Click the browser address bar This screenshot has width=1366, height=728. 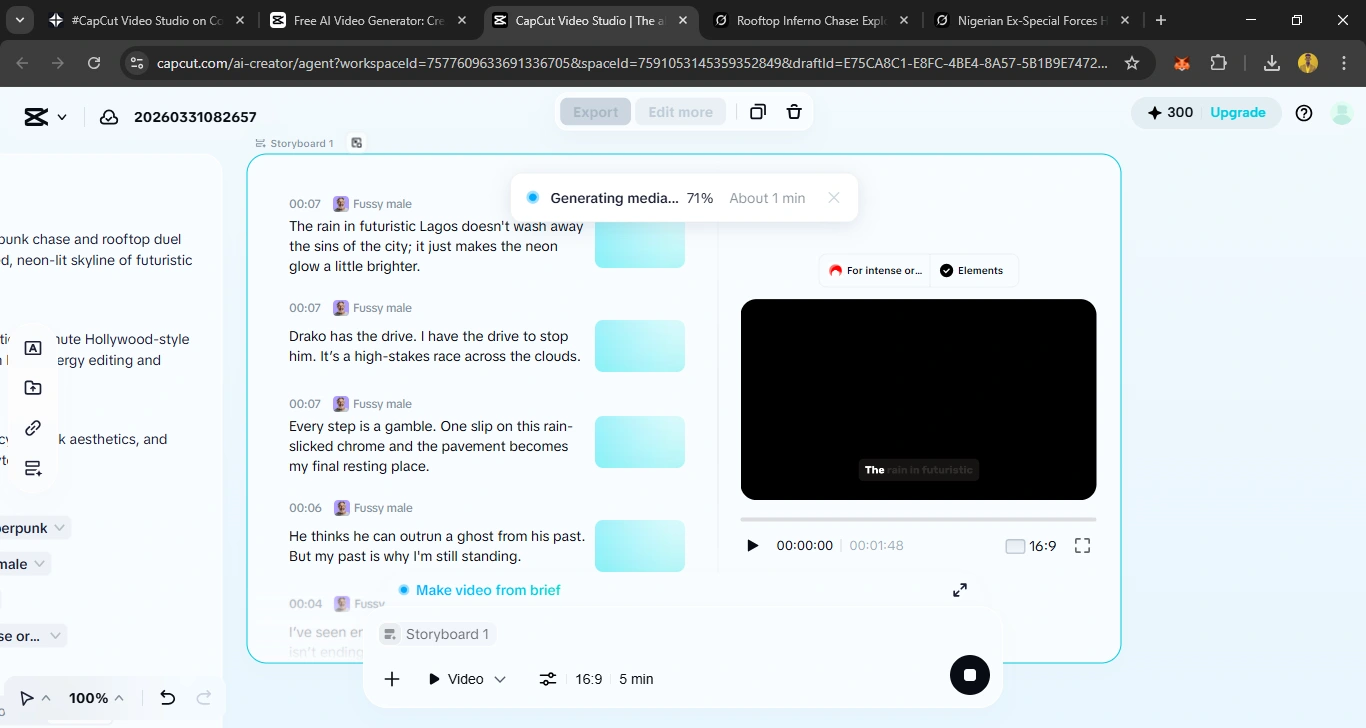(x=632, y=63)
